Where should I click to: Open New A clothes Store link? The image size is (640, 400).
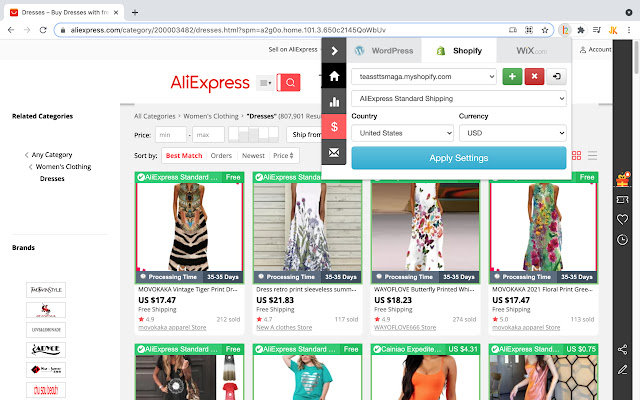[x=284, y=327]
